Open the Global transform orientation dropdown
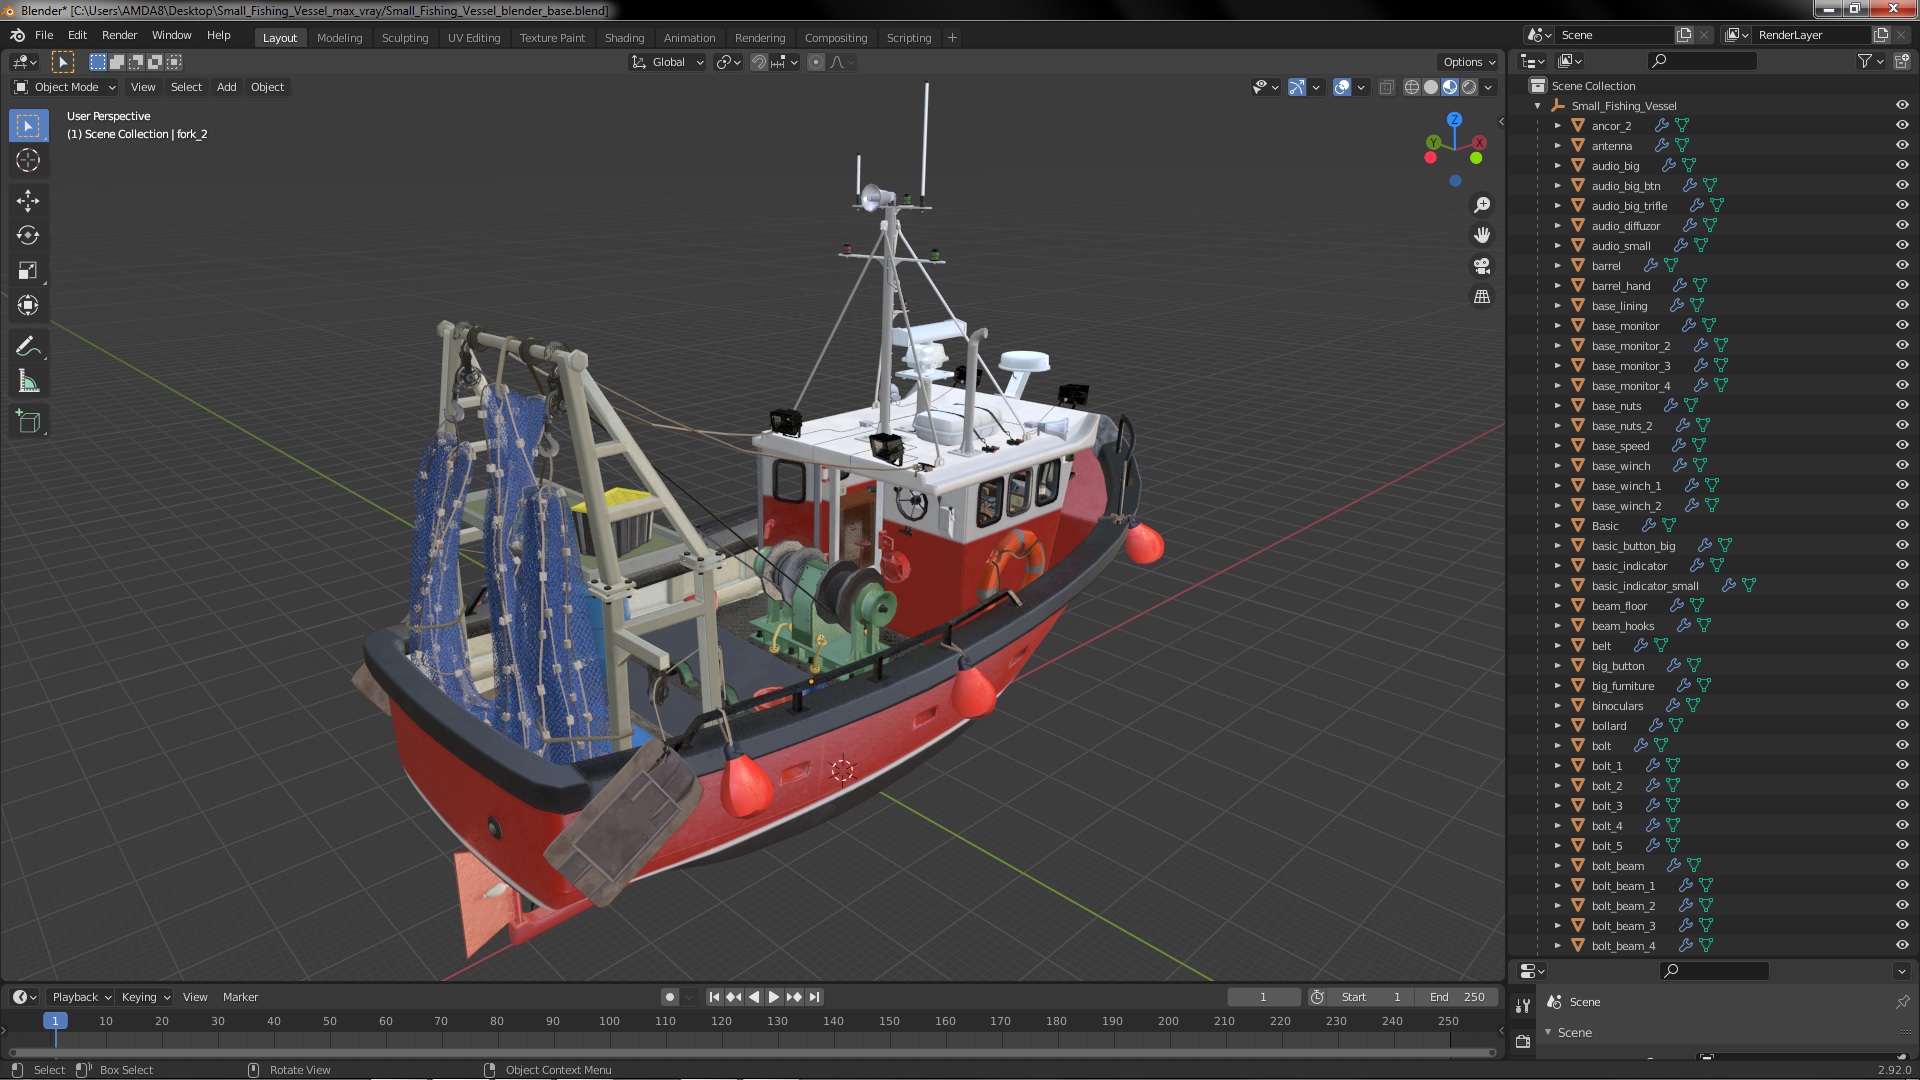 (x=668, y=62)
